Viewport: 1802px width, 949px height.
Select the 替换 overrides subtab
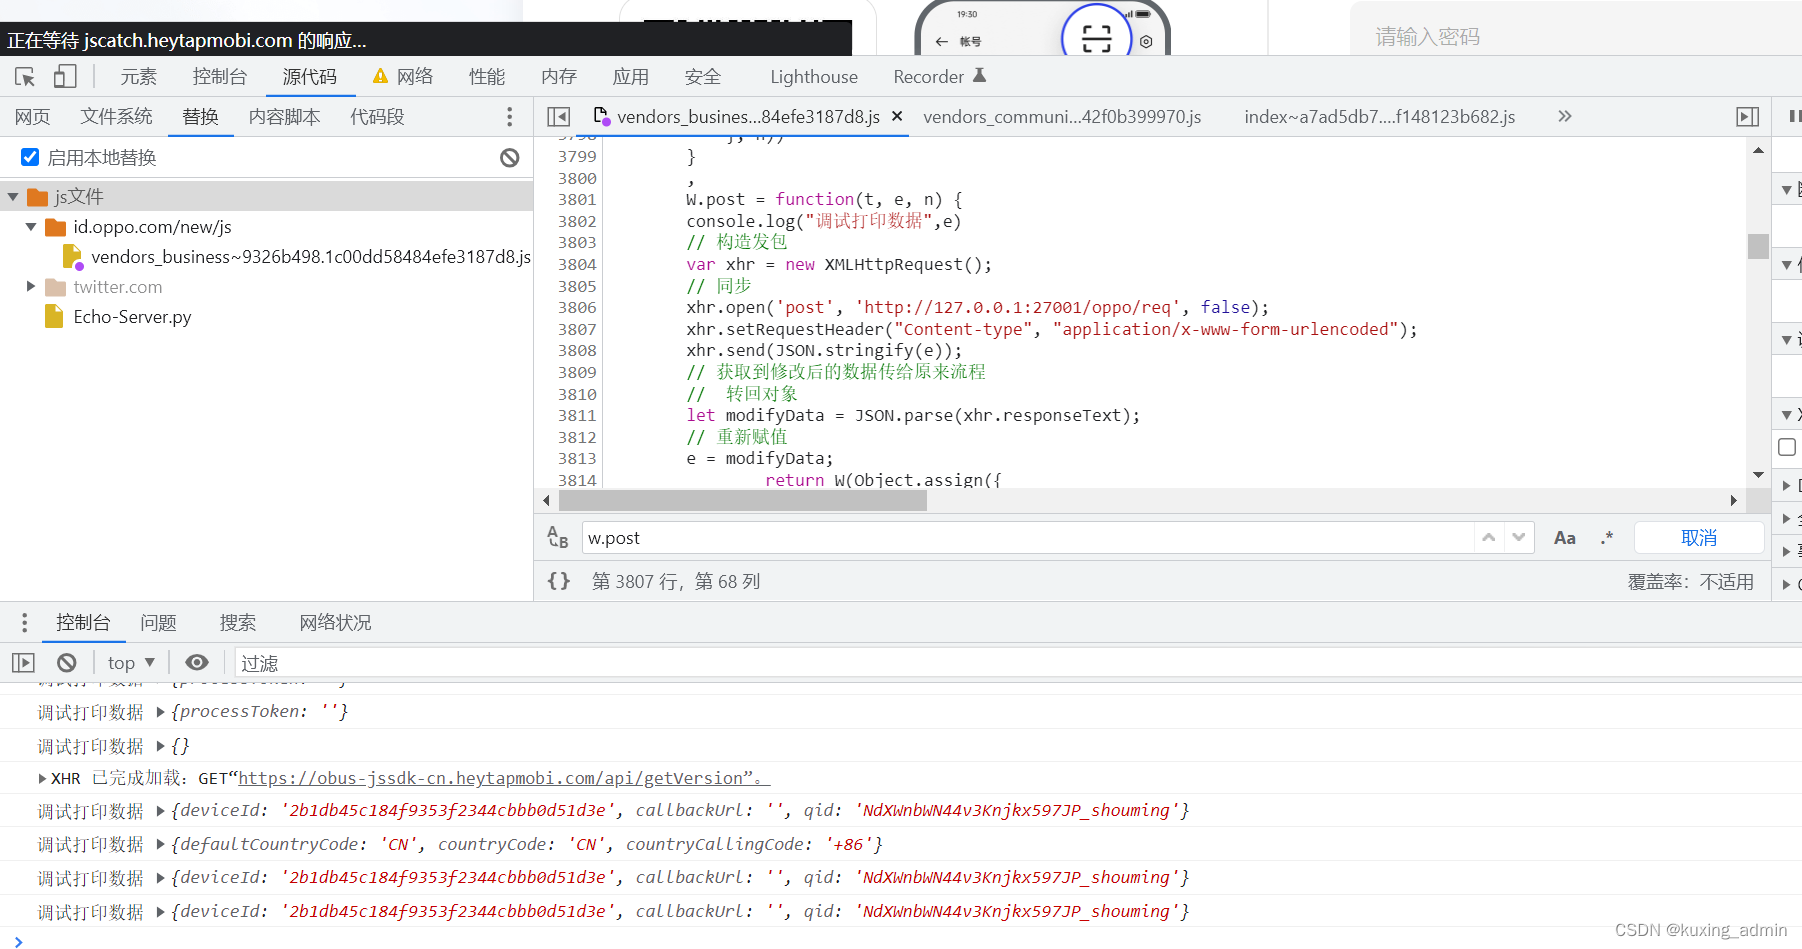(x=200, y=117)
